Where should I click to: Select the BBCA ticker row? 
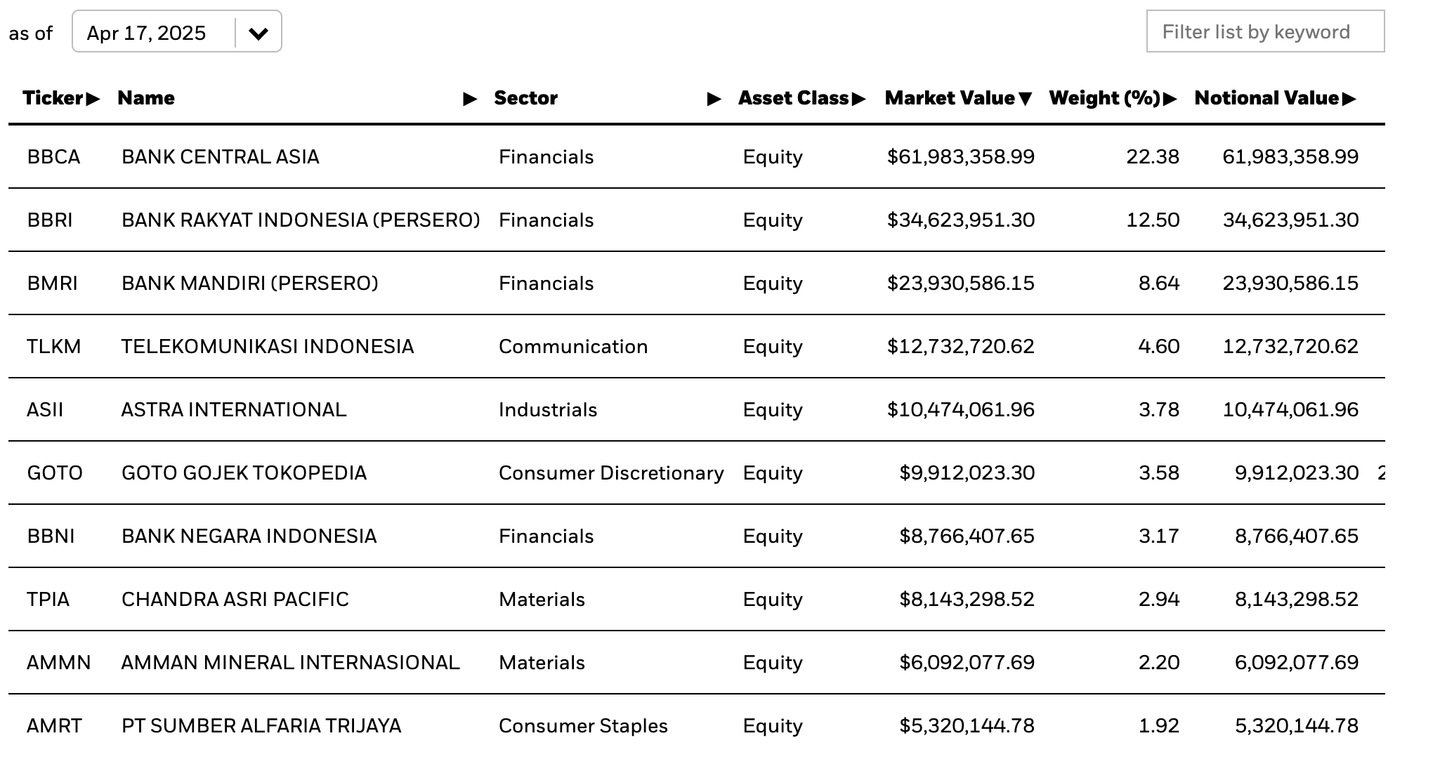click(x=54, y=157)
